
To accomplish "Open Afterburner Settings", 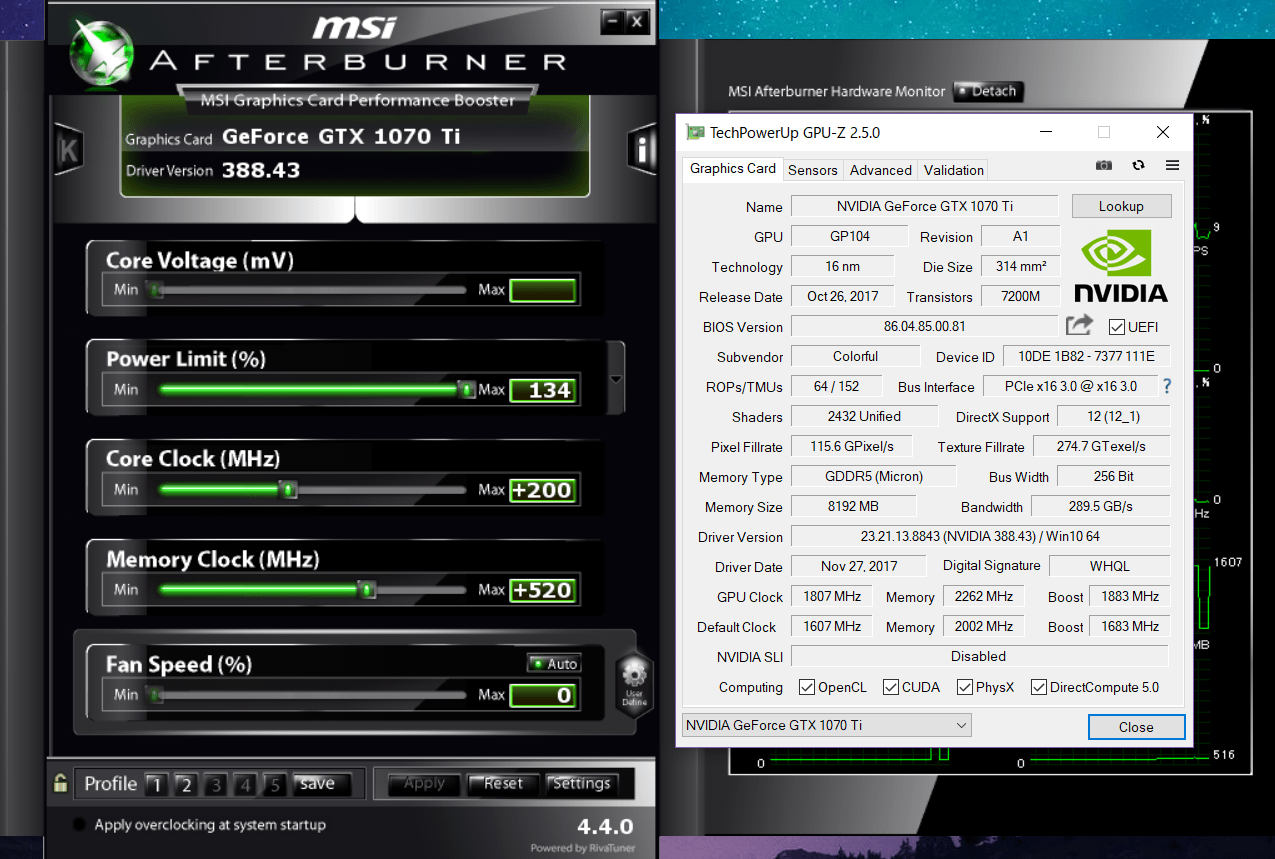I will tap(581, 784).
